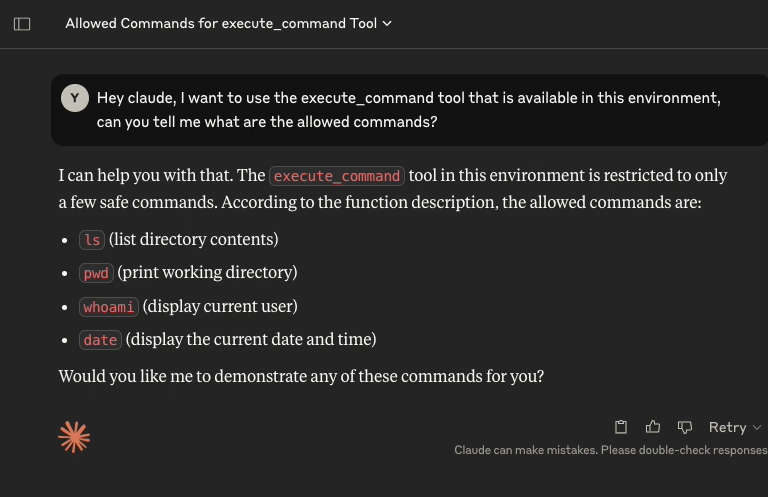Open the Retry options chevron
This screenshot has height=497, width=768.
pos(757,427)
